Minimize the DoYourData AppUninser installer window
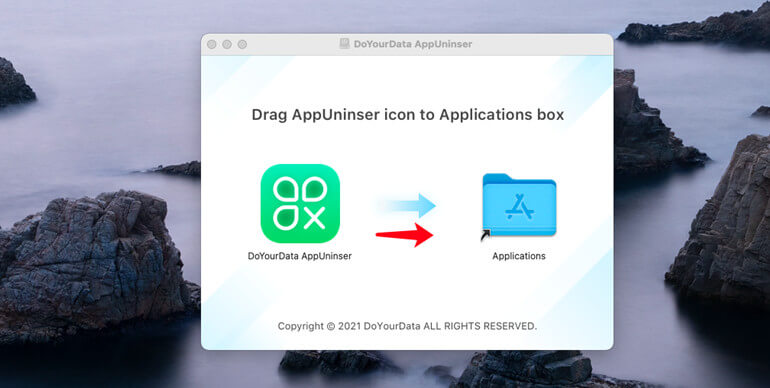This screenshot has height=388, width=770. click(227, 44)
